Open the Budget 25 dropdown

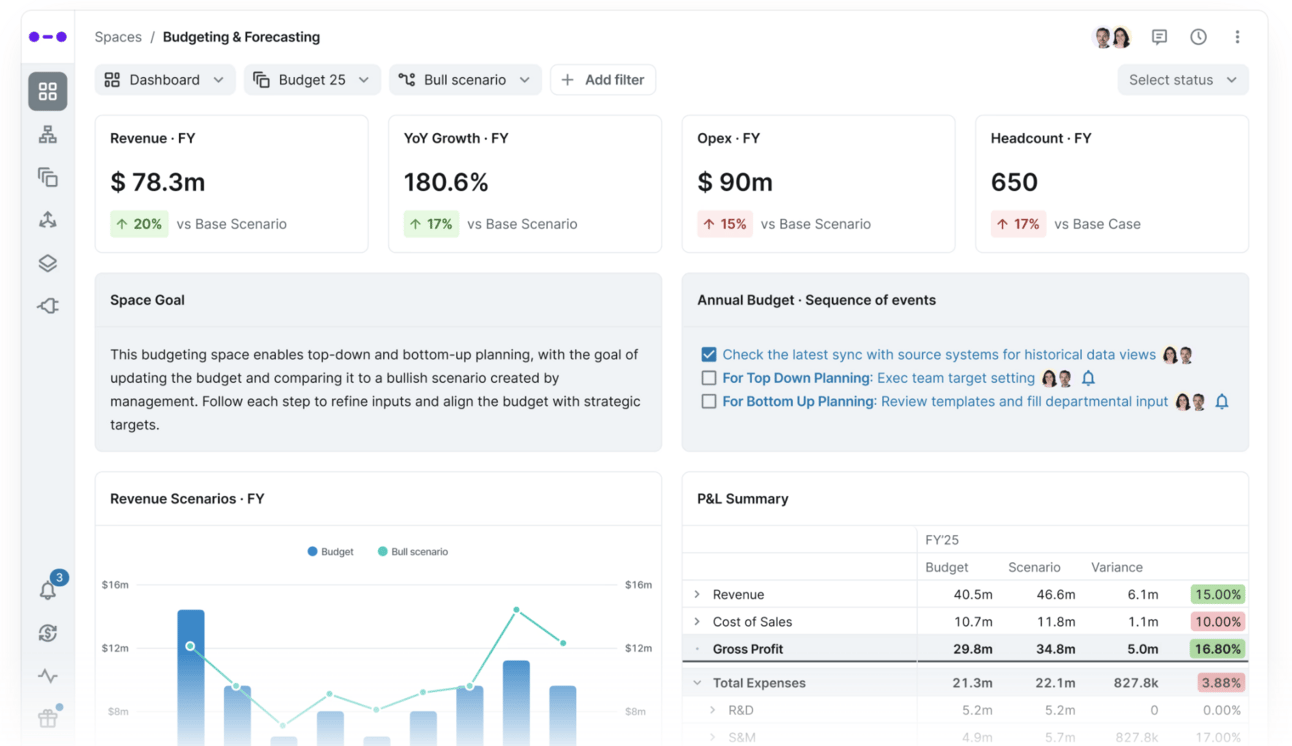[312, 80]
